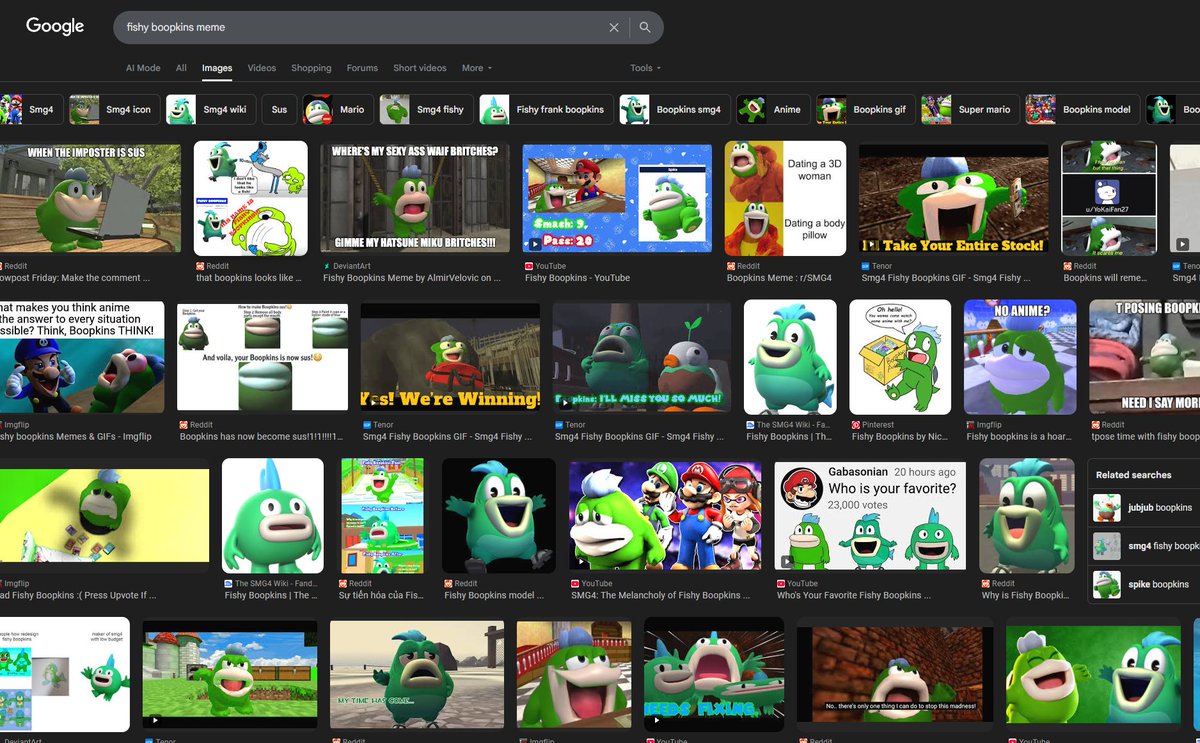Select the Boopkins gif filter chip
Screen dimensions: 1200x743
coord(865,109)
